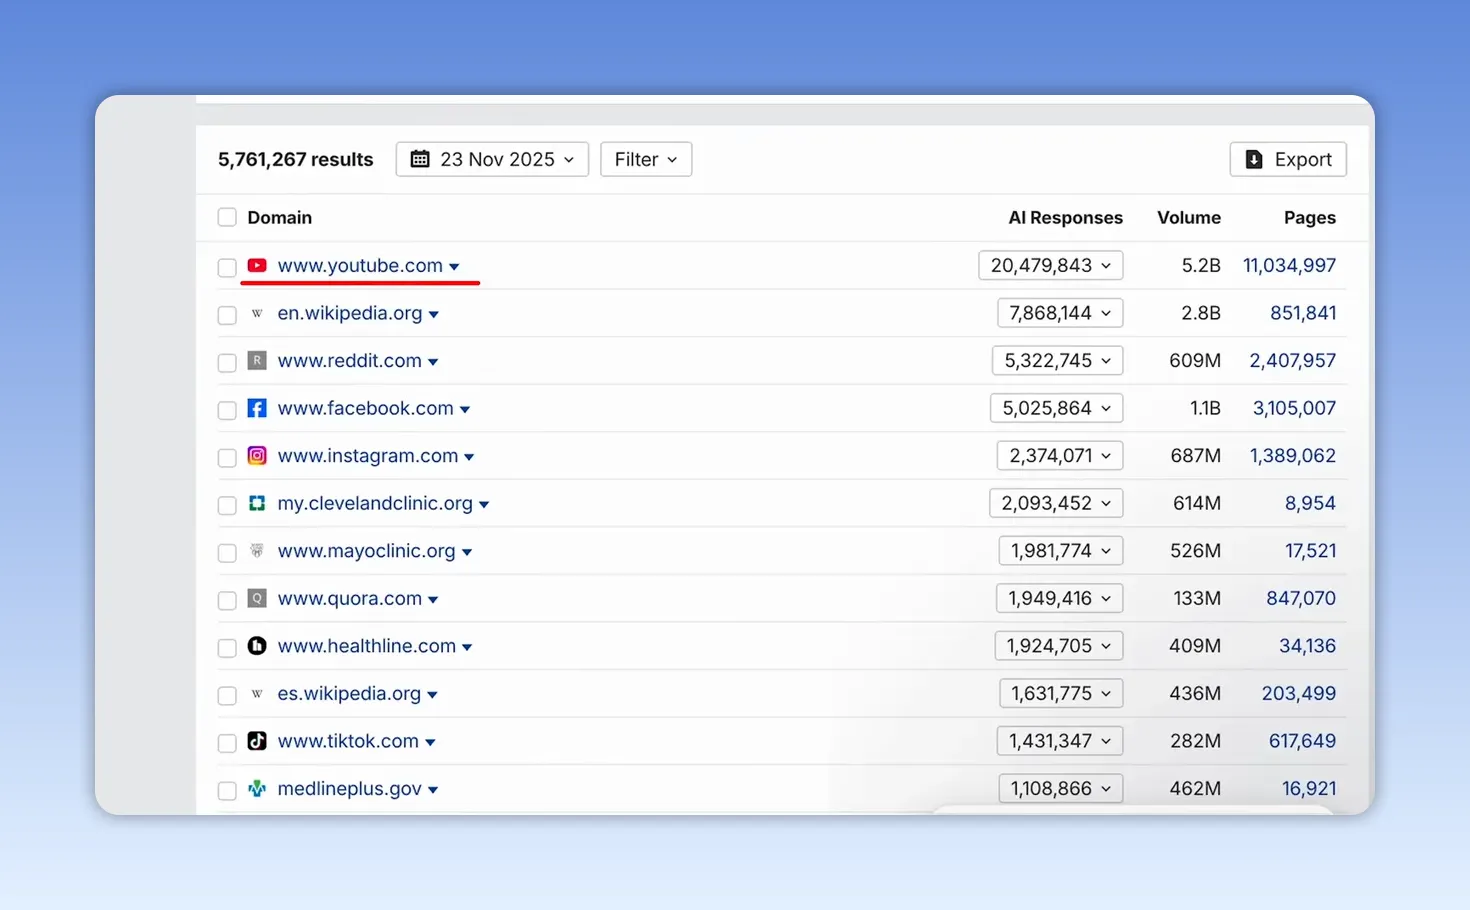Image resolution: width=1470 pixels, height=910 pixels.
Task: Click the en.wikipedia.org favicon
Action: click(x=257, y=313)
